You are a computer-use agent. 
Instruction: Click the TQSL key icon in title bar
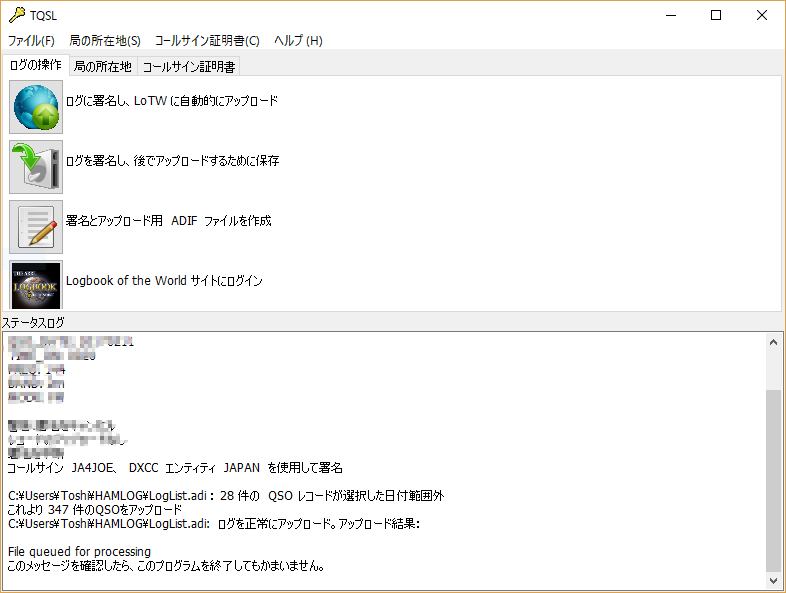pyautogui.click(x=17, y=15)
